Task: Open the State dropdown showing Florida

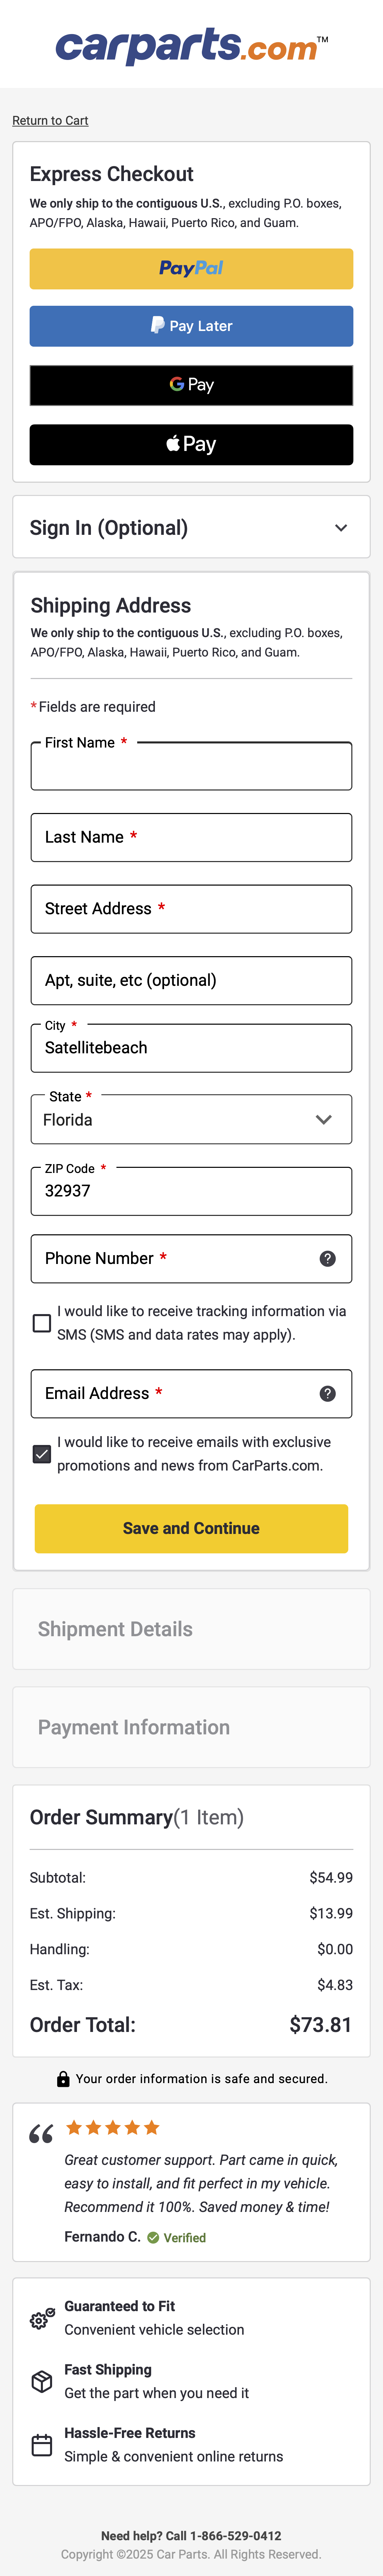Action: tap(191, 1120)
